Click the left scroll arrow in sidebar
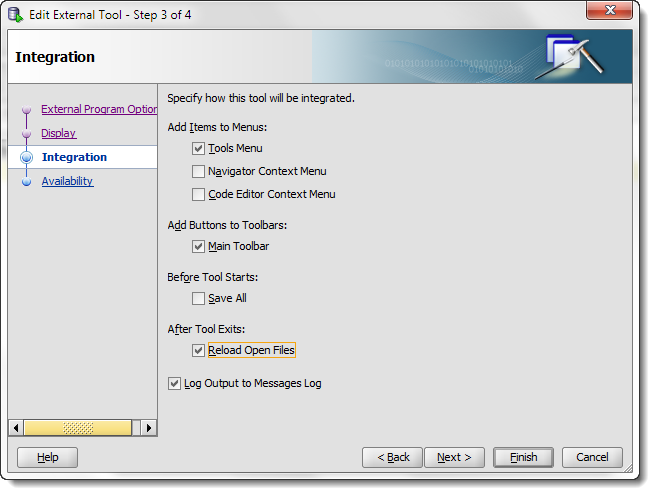The height and width of the screenshot is (495, 655). pos(16,428)
